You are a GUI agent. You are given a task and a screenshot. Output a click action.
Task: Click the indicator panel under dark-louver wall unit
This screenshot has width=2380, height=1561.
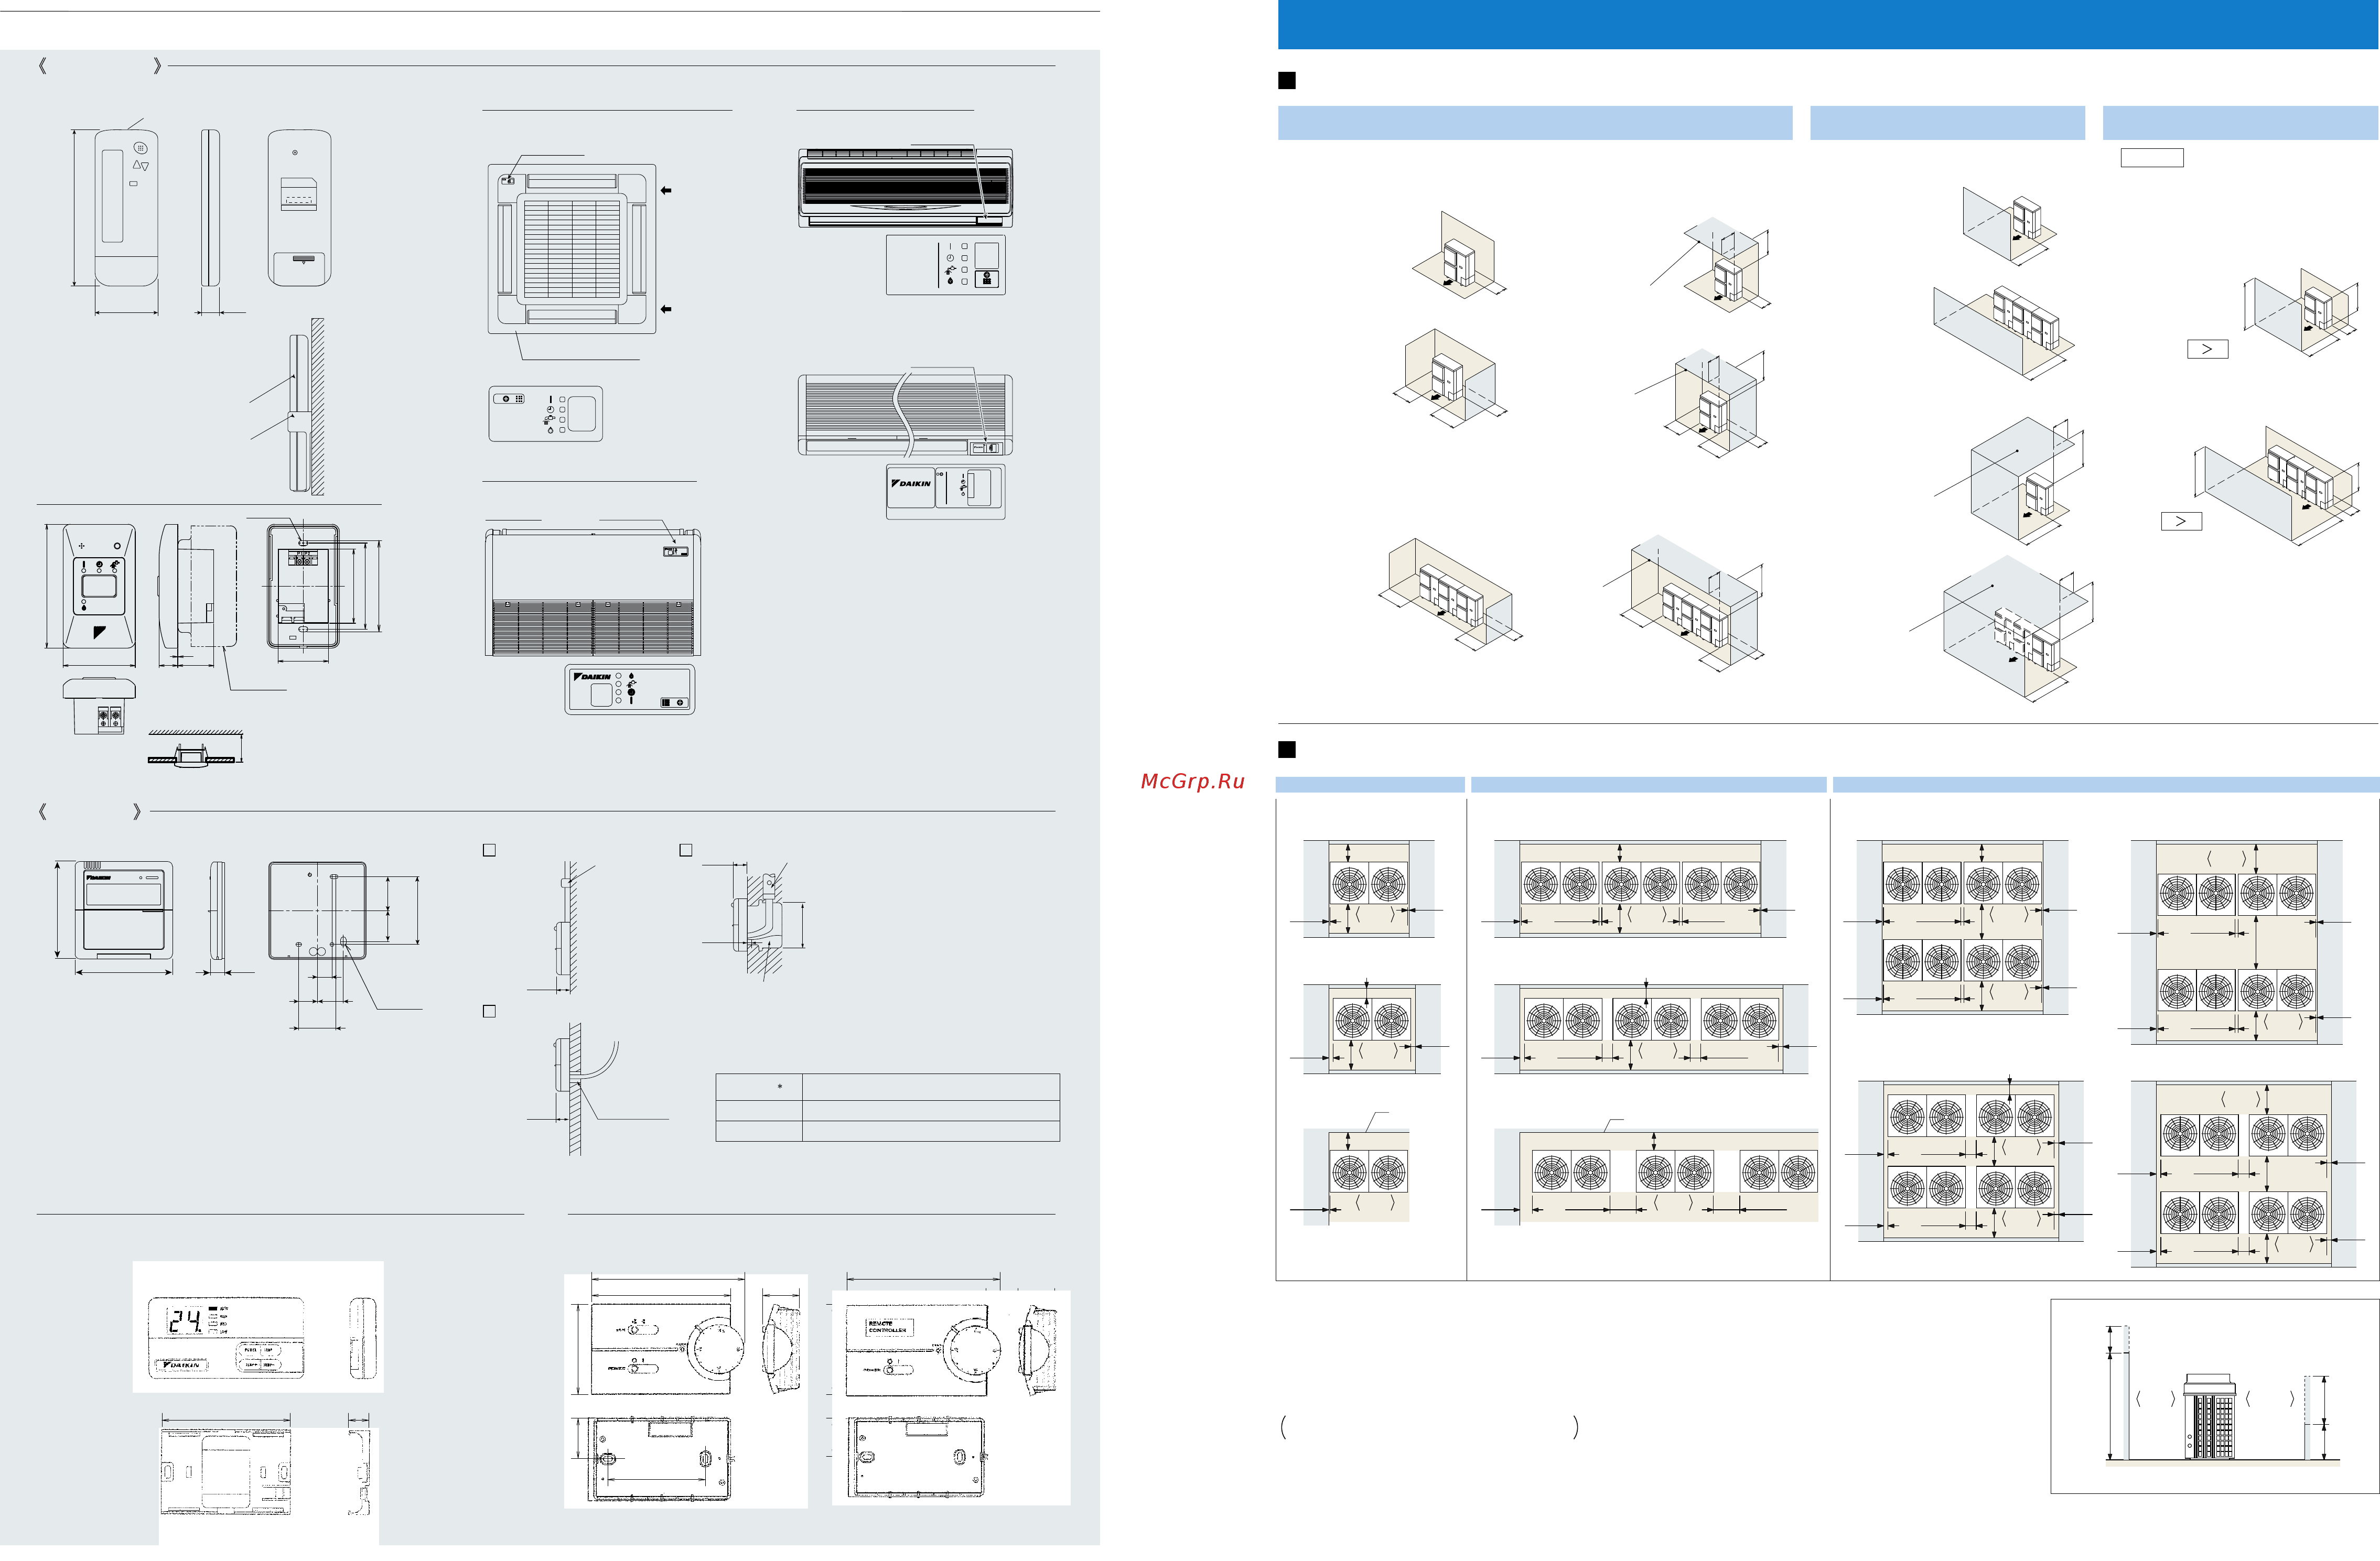946,266
